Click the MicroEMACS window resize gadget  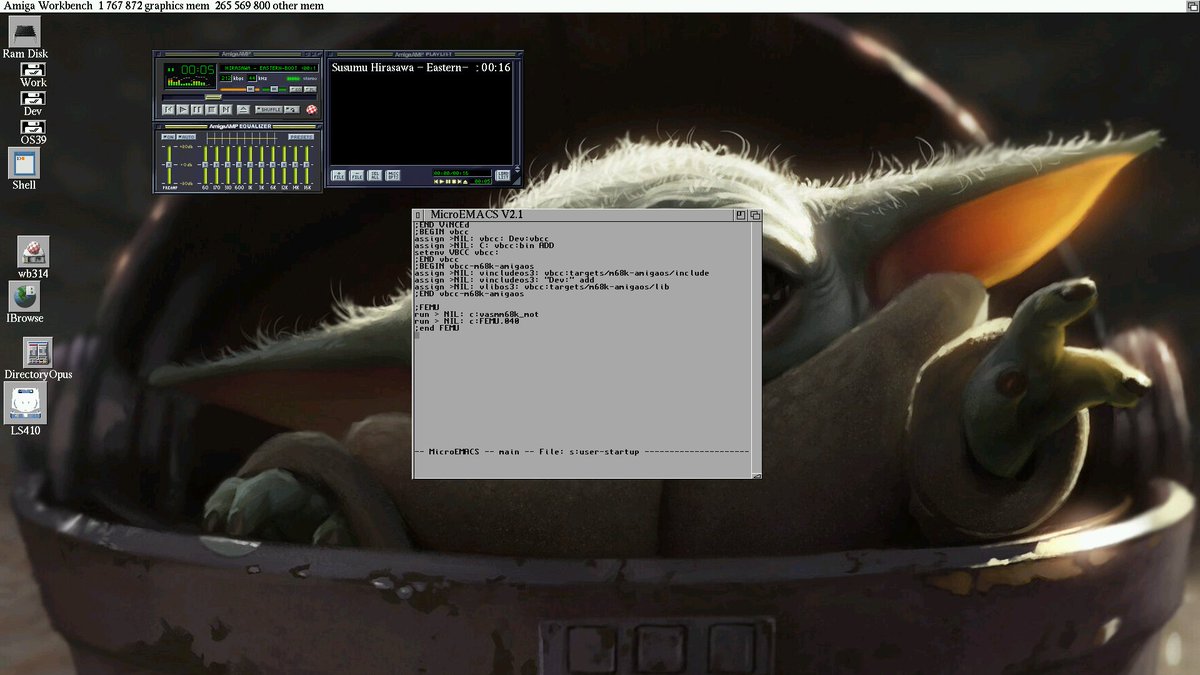756,474
